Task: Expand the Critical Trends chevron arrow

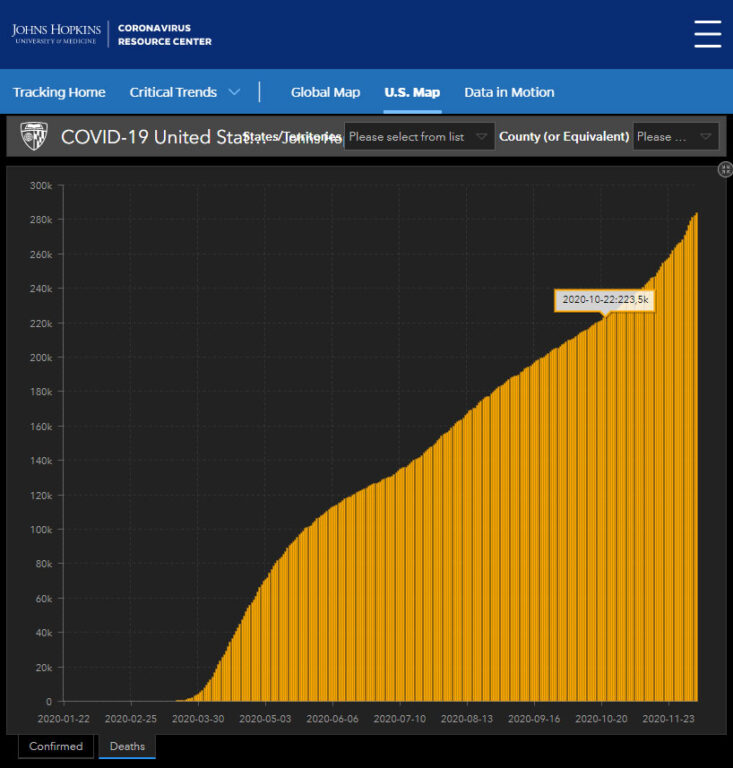Action: (235, 92)
